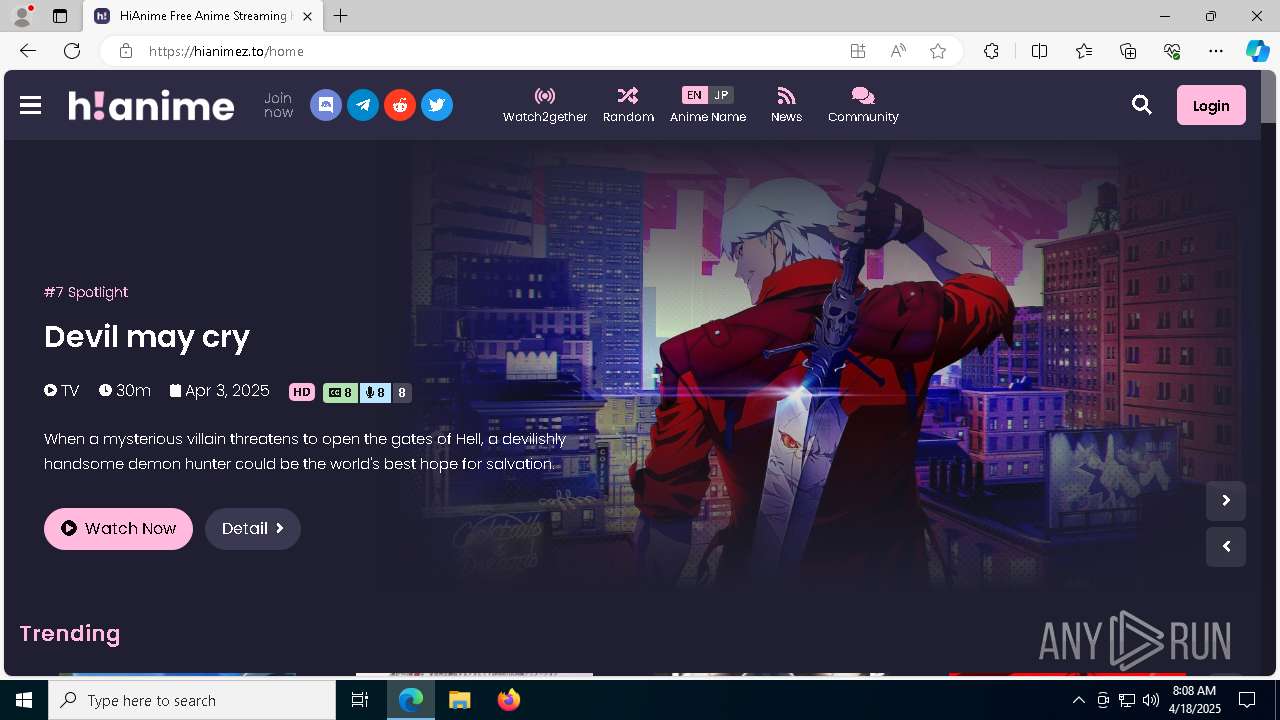Open the browser profile icon
The width and height of the screenshot is (1280, 720).
(x=22, y=16)
